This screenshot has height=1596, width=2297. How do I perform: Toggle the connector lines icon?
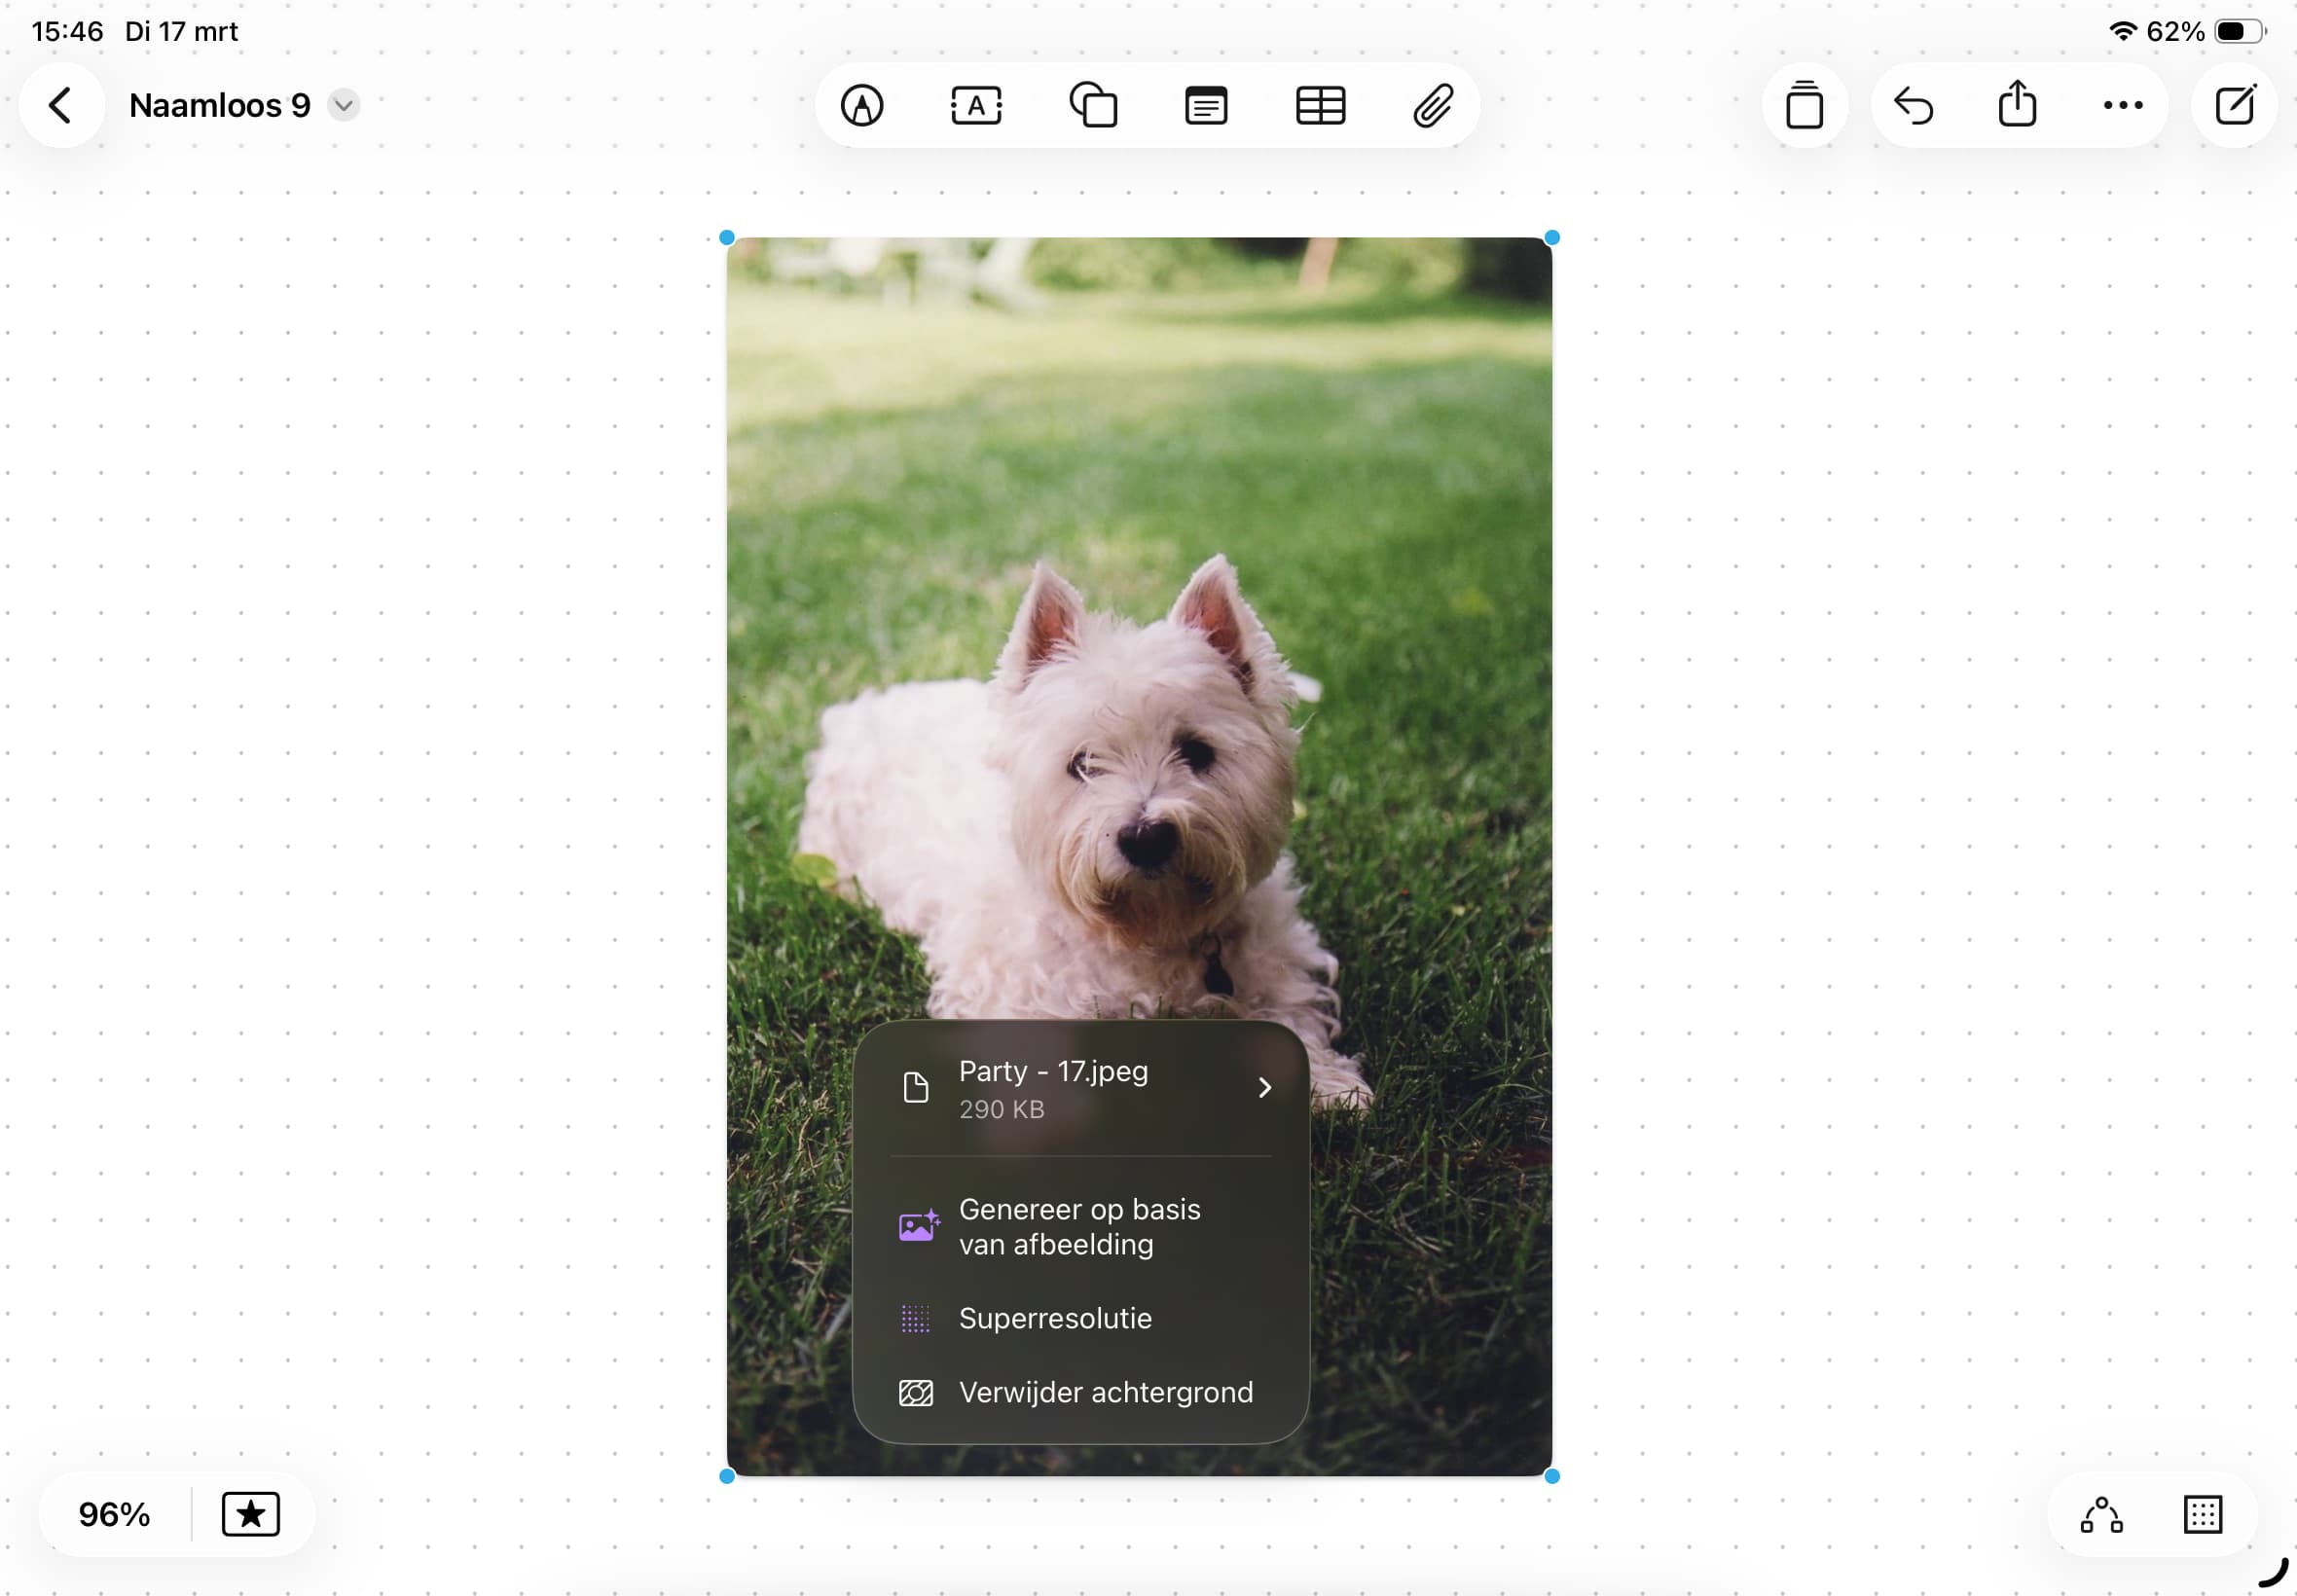click(x=2101, y=1514)
